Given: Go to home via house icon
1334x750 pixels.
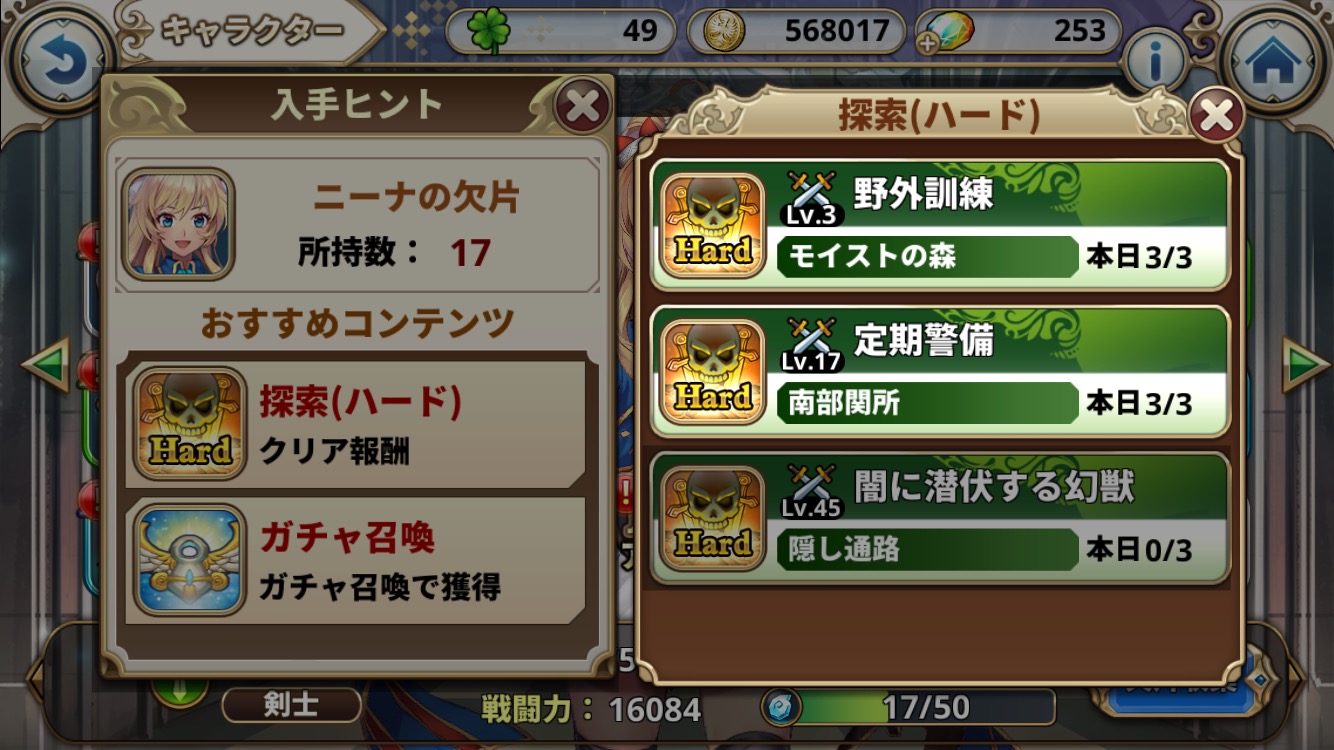Looking at the screenshot, I should click(1274, 61).
